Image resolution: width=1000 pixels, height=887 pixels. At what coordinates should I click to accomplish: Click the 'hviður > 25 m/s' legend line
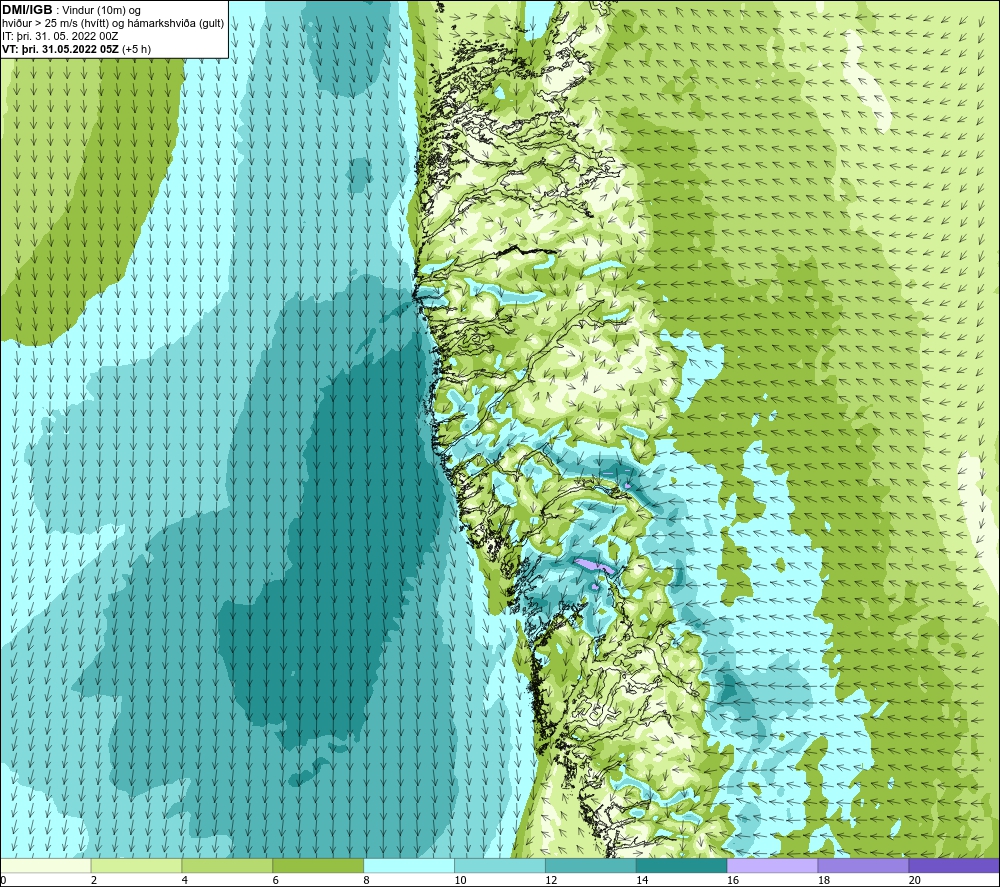[113, 24]
